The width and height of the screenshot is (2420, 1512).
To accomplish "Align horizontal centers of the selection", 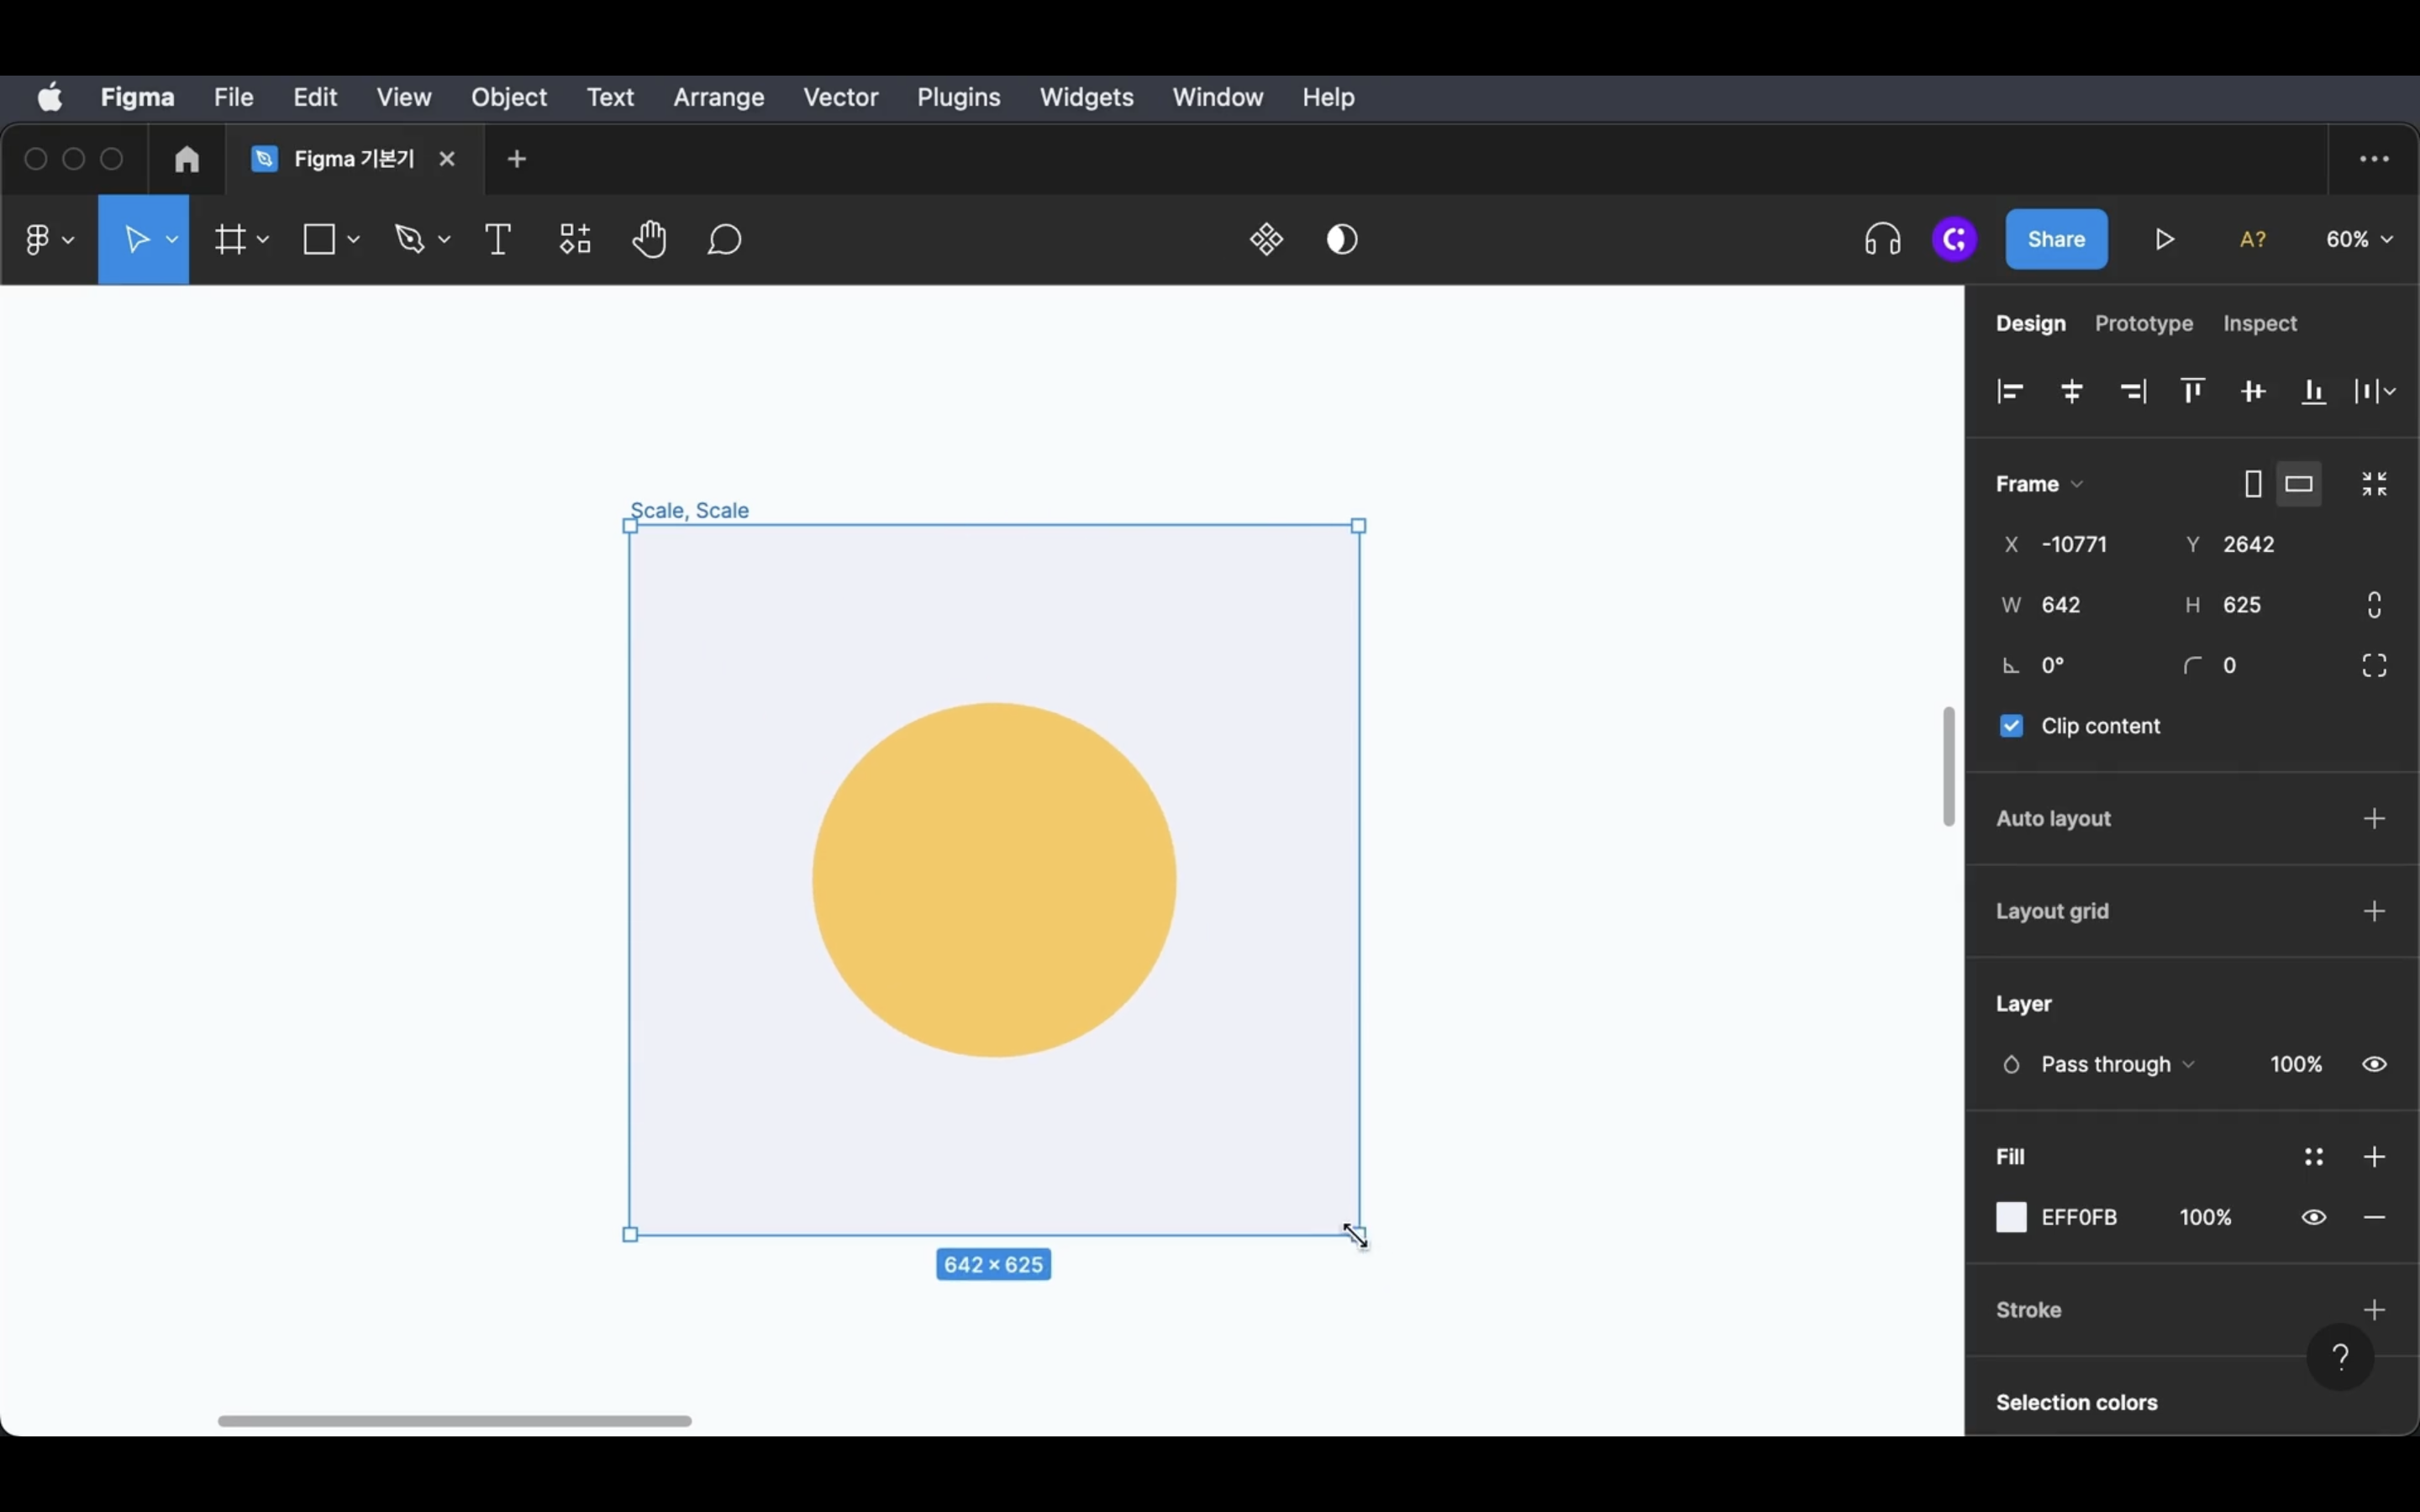I will click(2072, 392).
